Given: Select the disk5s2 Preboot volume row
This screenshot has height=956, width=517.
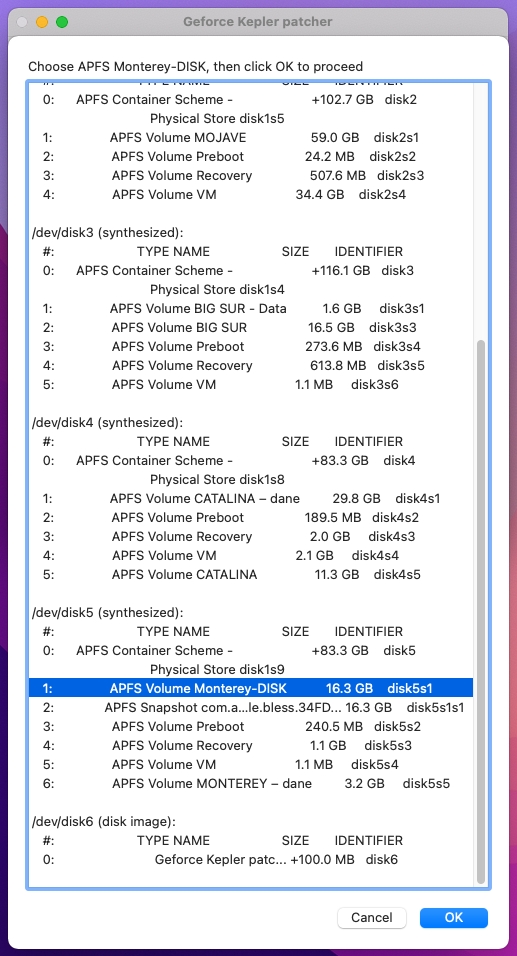Looking at the screenshot, I should 251,726.
